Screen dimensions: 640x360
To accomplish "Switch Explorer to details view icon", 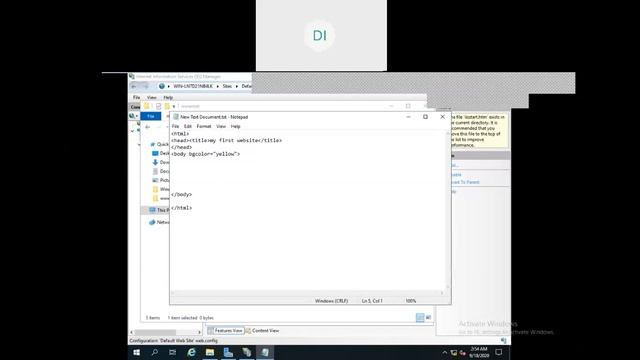I will 420,317.
